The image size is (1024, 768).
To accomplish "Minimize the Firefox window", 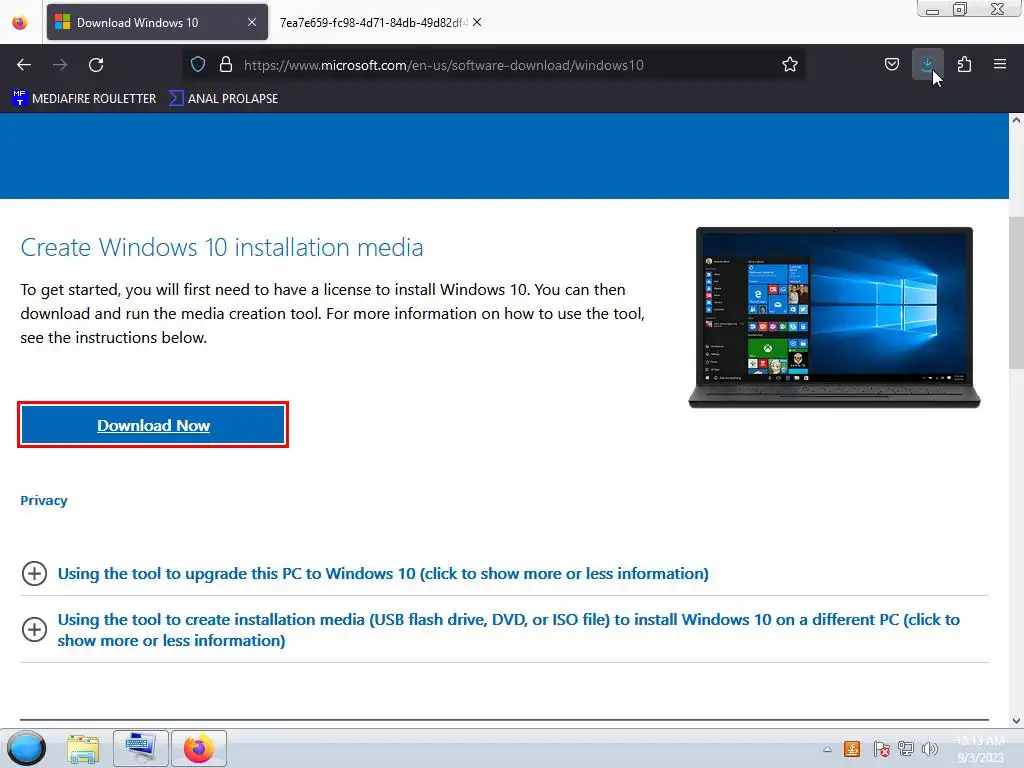I will (932, 9).
